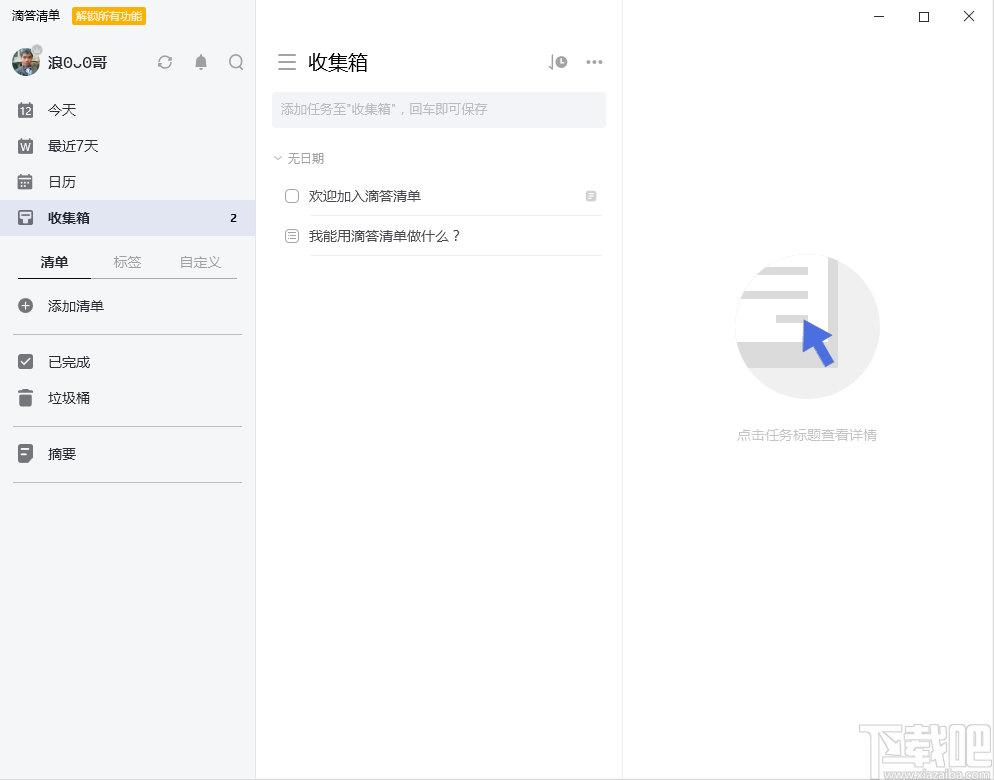
Task: Open the ... more options menu
Action: (x=594, y=62)
